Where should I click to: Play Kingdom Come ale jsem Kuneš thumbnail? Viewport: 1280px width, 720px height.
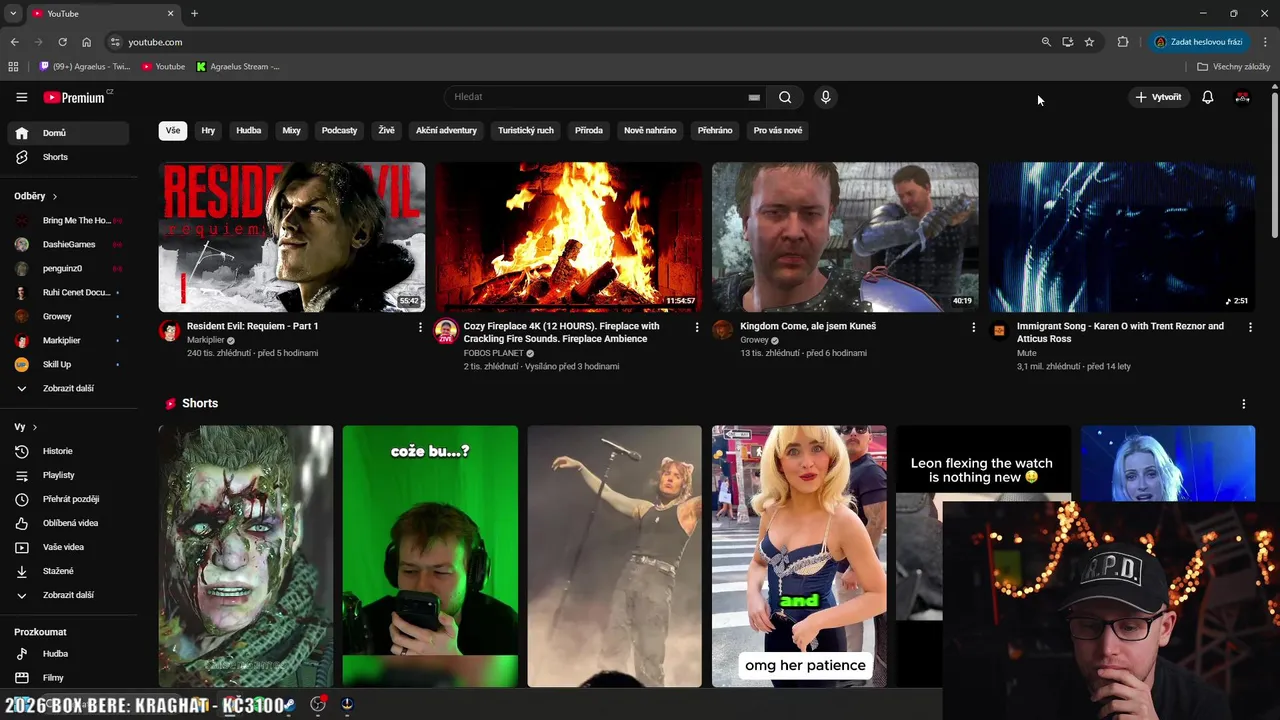tap(845, 237)
